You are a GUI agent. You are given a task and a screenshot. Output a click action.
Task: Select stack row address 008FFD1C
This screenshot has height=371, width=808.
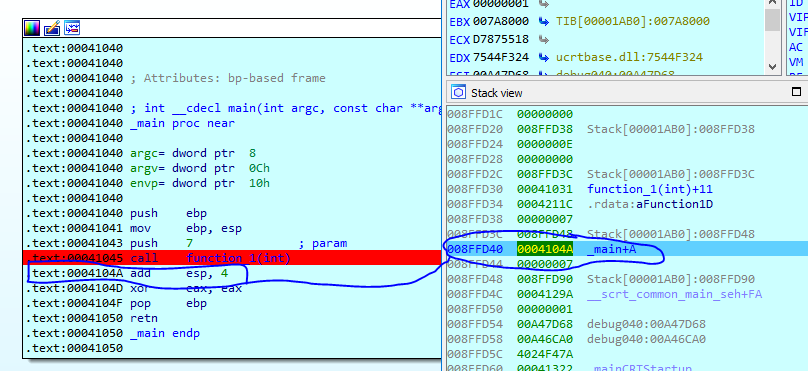(475, 114)
